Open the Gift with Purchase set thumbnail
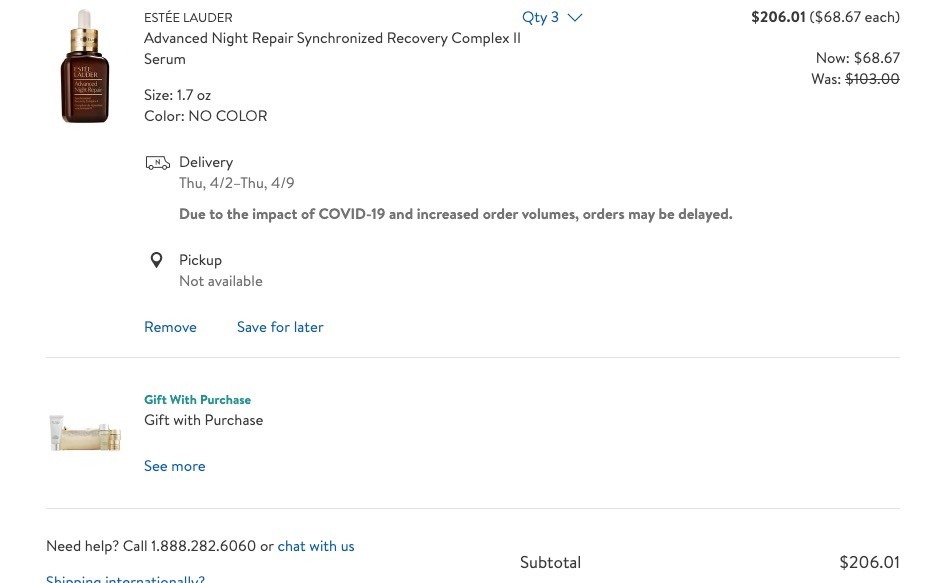 pyautogui.click(x=85, y=432)
